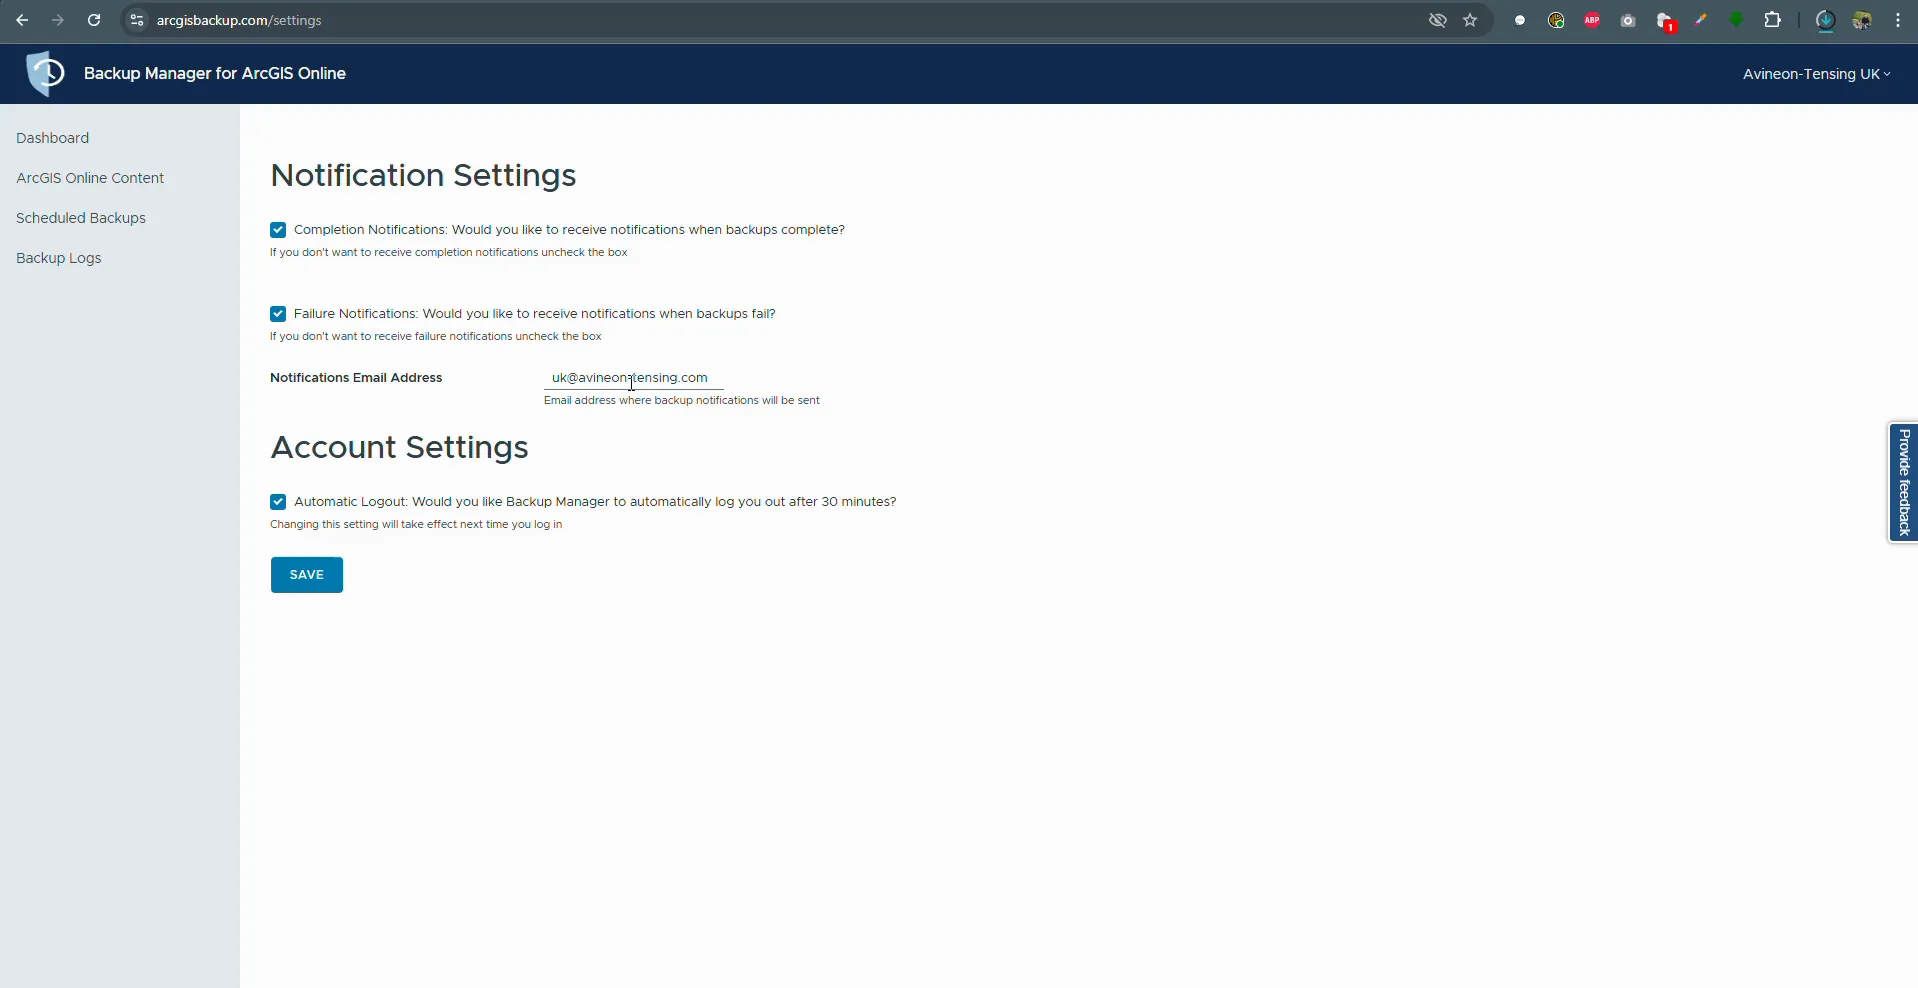Open the camera screenshot extension

pyautogui.click(x=1628, y=20)
